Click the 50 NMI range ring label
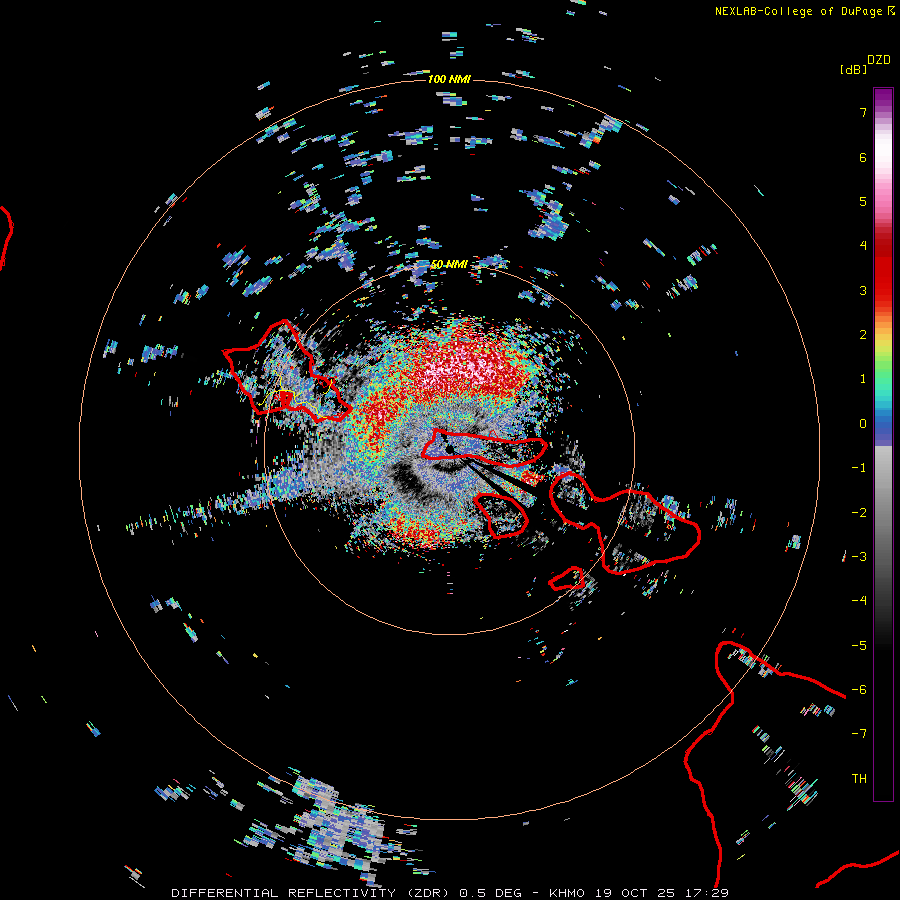 coord(449,264)
